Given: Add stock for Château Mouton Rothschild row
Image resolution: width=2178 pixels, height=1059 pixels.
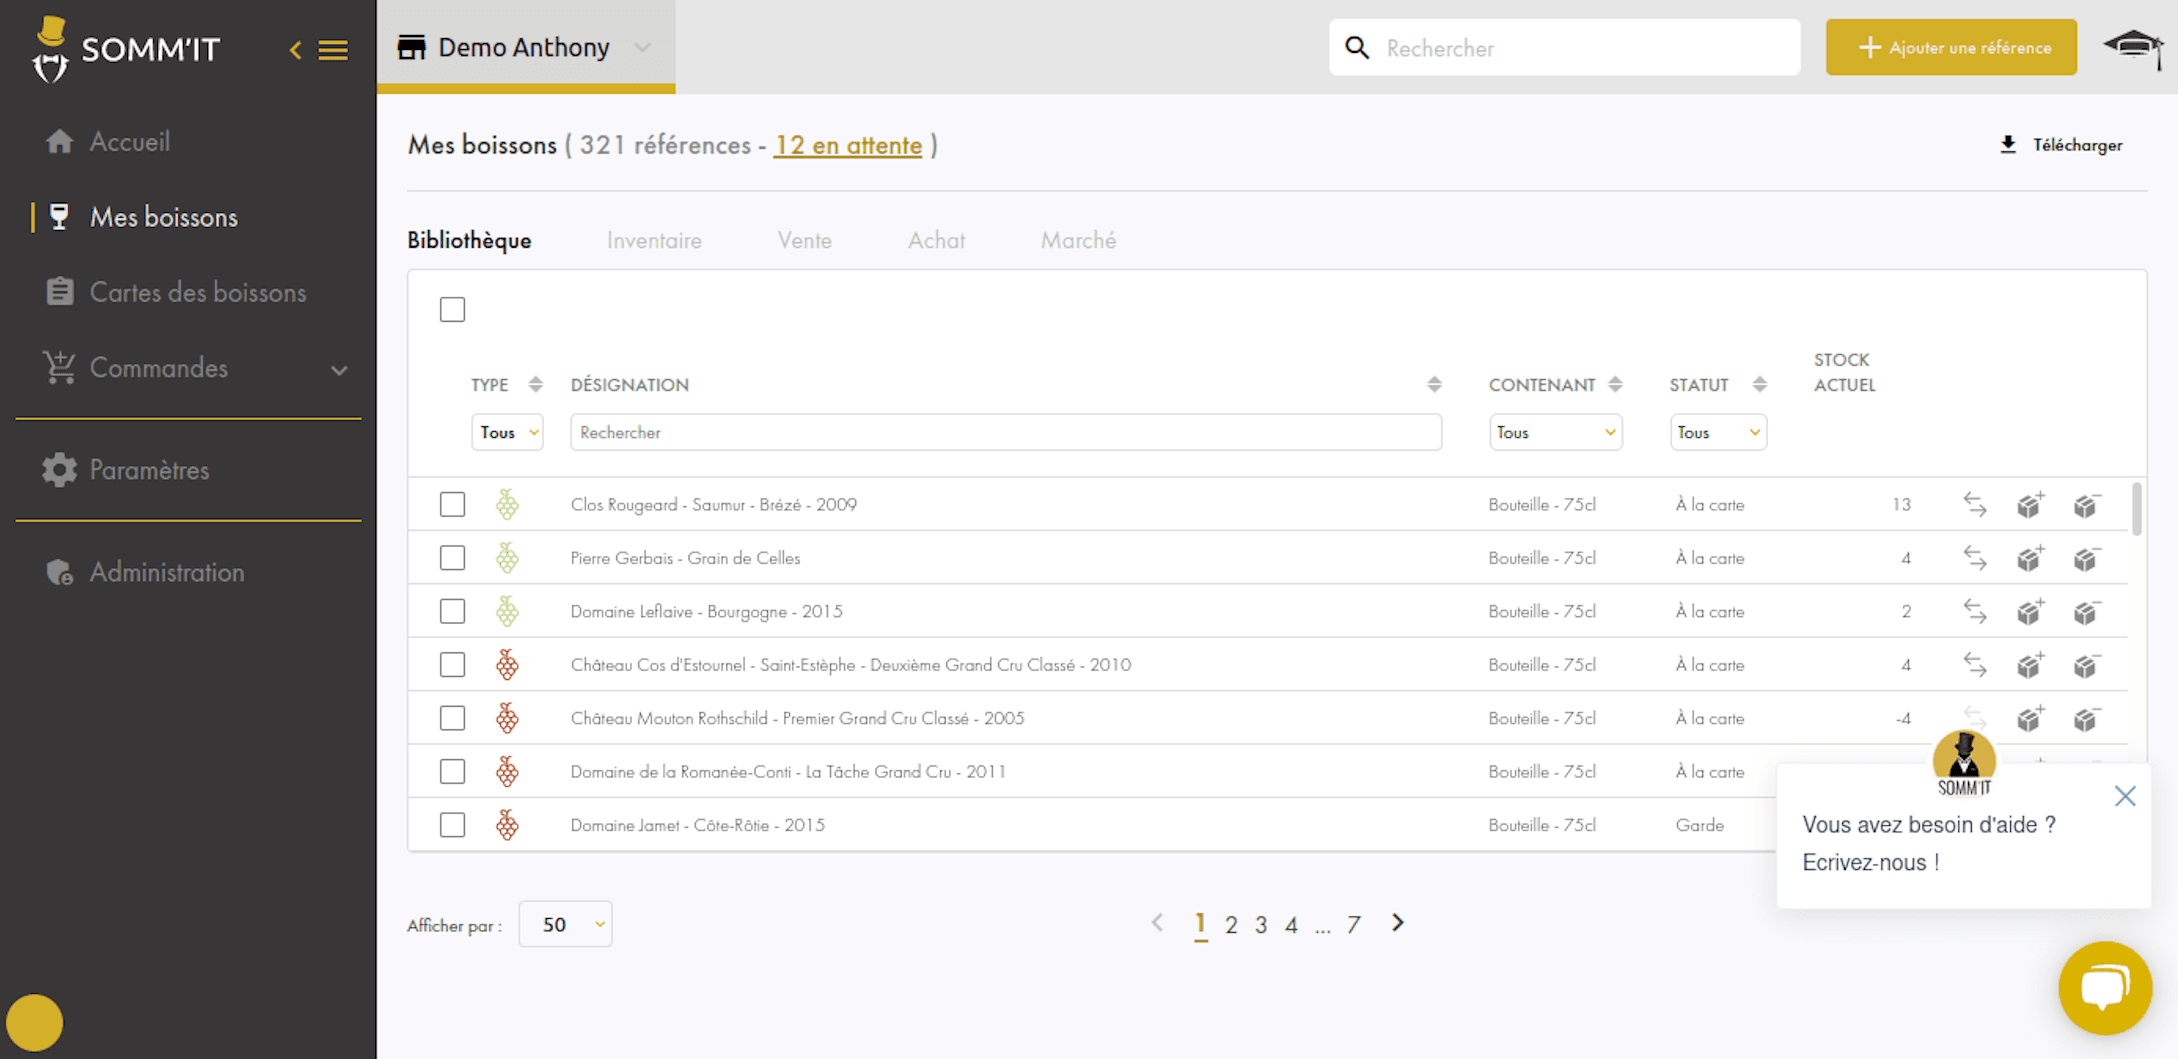Looking at the screenshot, I should tap(2030, 718).
